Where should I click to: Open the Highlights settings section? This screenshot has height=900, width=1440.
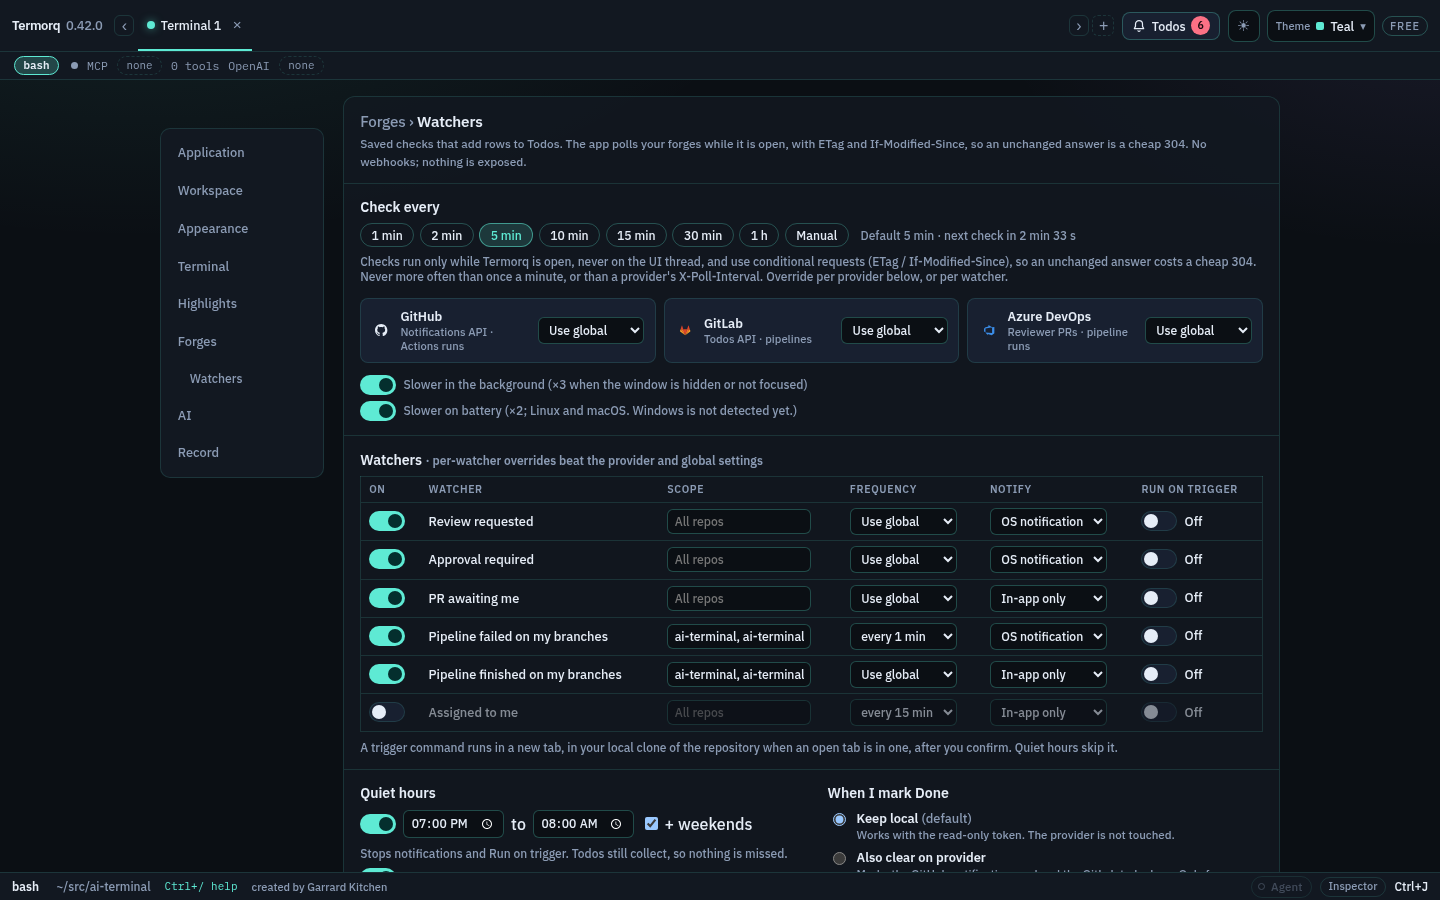(x=207, y=304)
